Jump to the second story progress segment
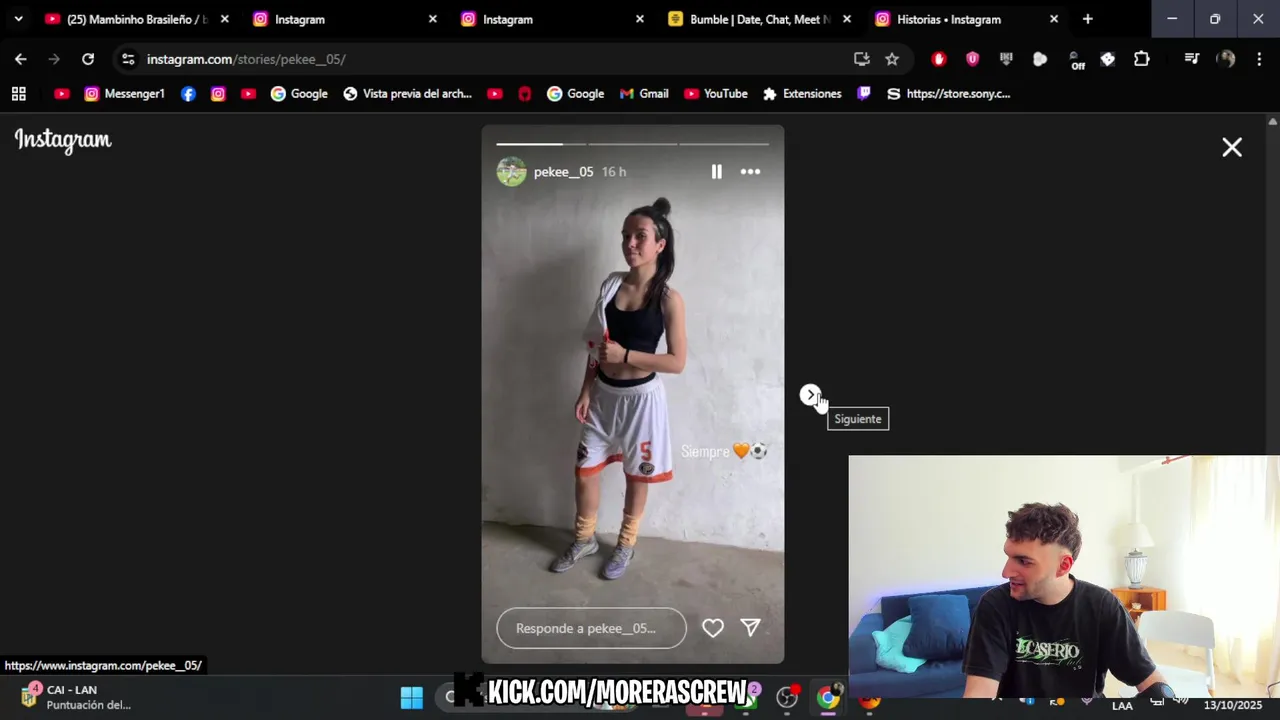 coord(632,144)
